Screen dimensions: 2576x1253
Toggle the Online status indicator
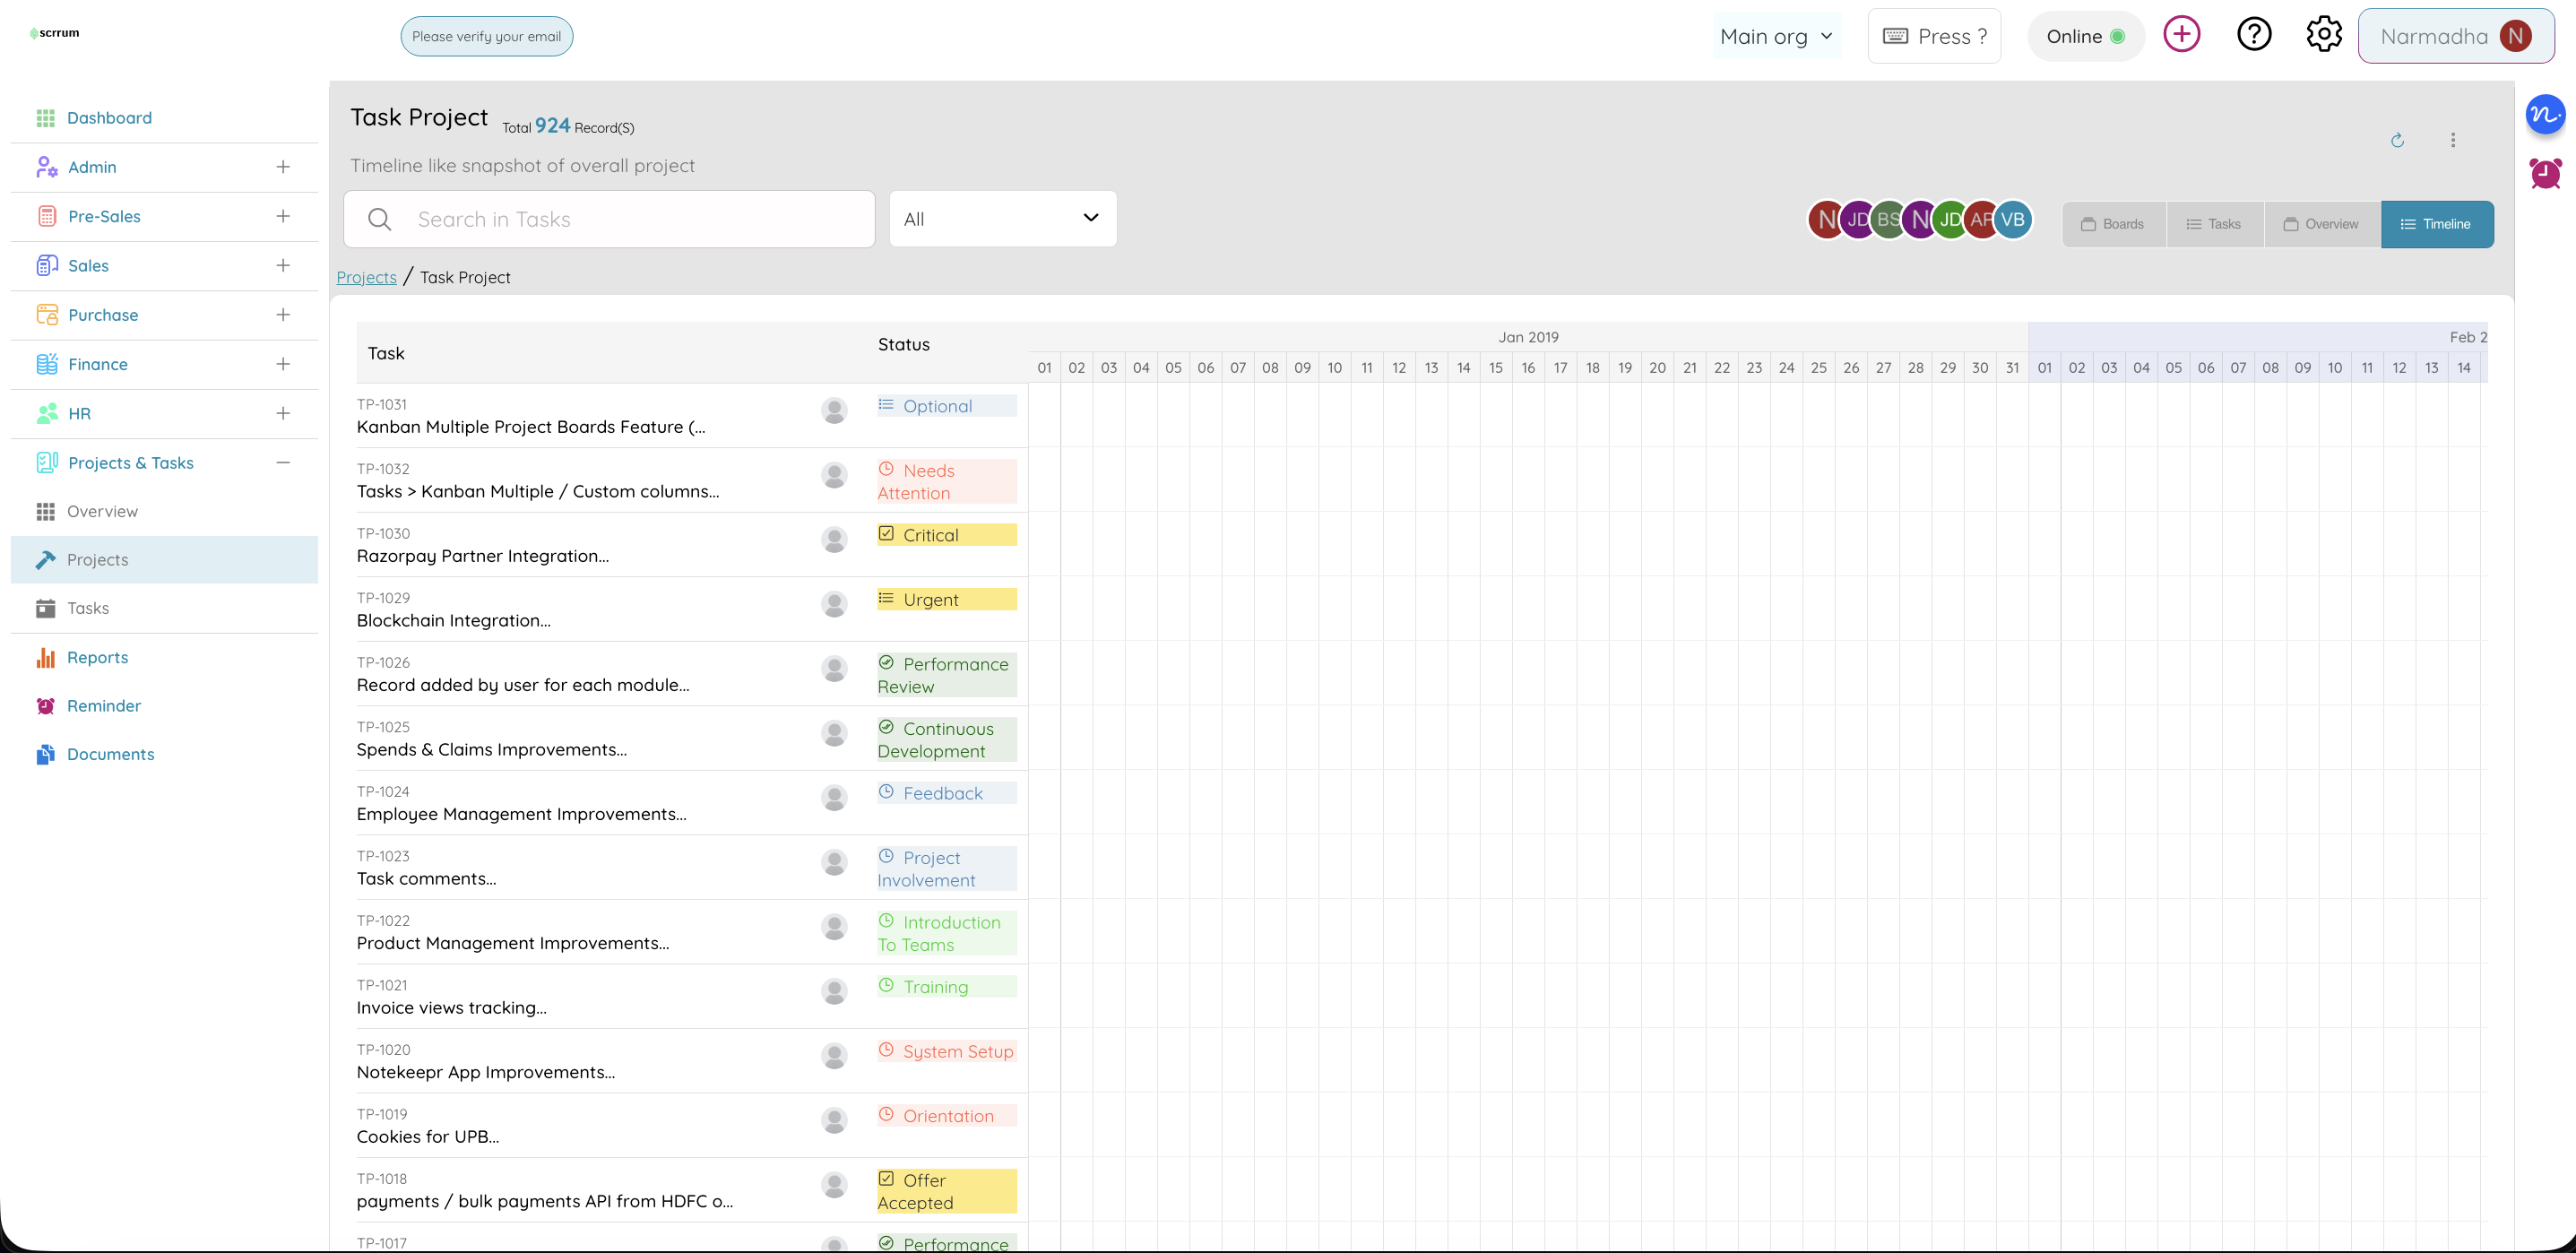point(2085,35)
